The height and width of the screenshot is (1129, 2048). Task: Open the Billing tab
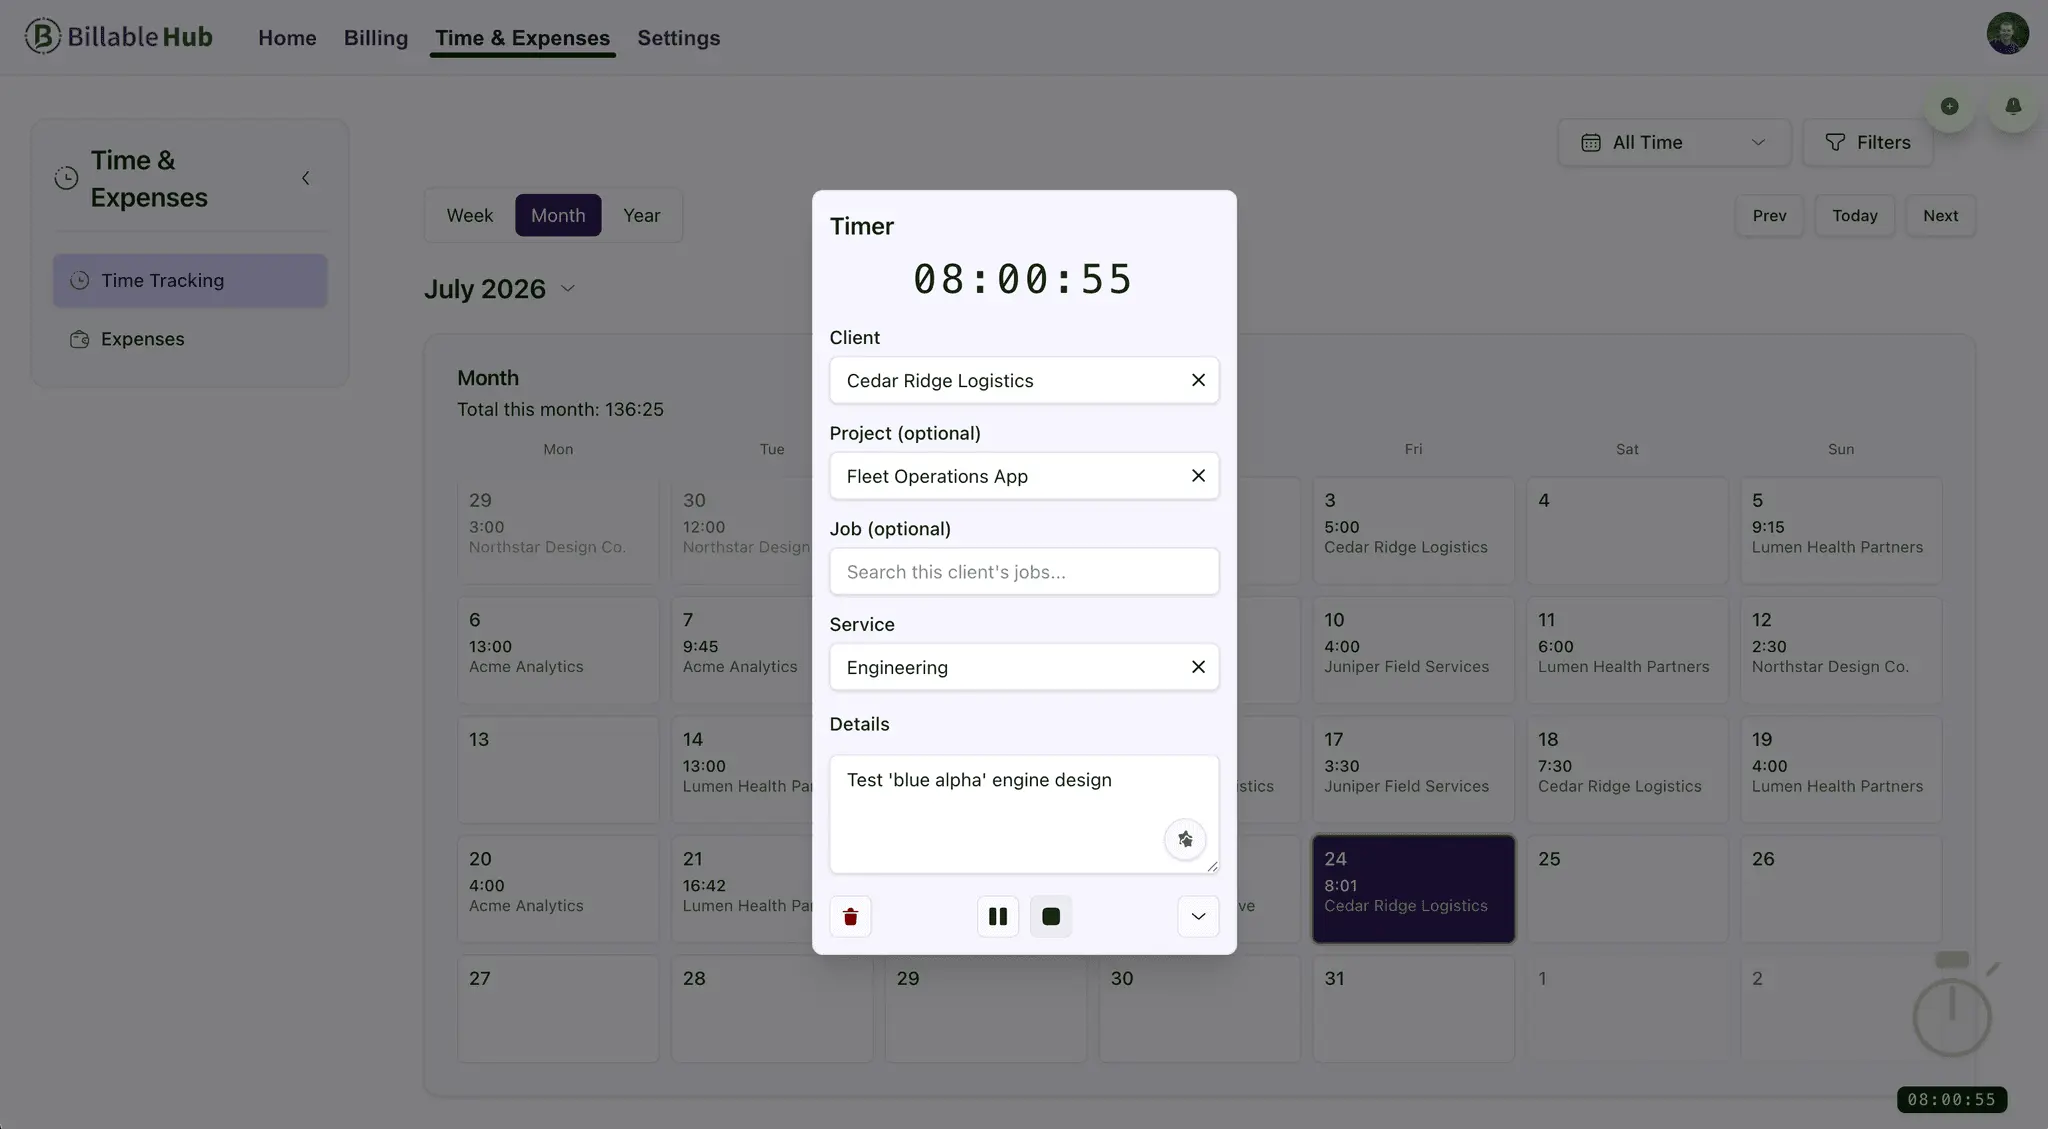tap(376, 38)
